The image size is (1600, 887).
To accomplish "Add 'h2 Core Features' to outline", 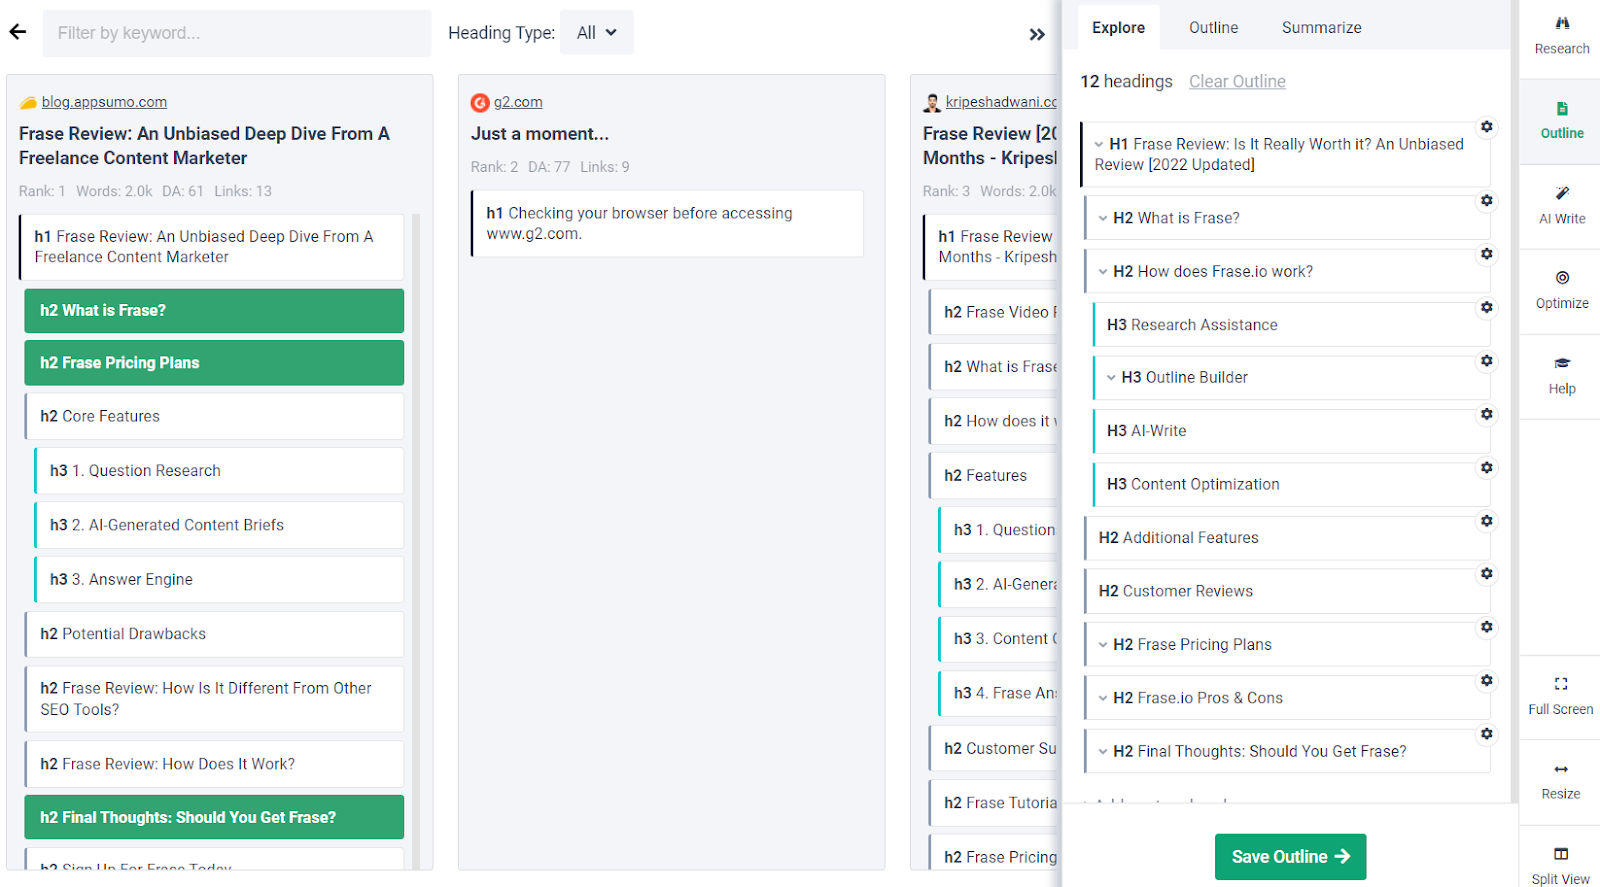I will (214, 416).
